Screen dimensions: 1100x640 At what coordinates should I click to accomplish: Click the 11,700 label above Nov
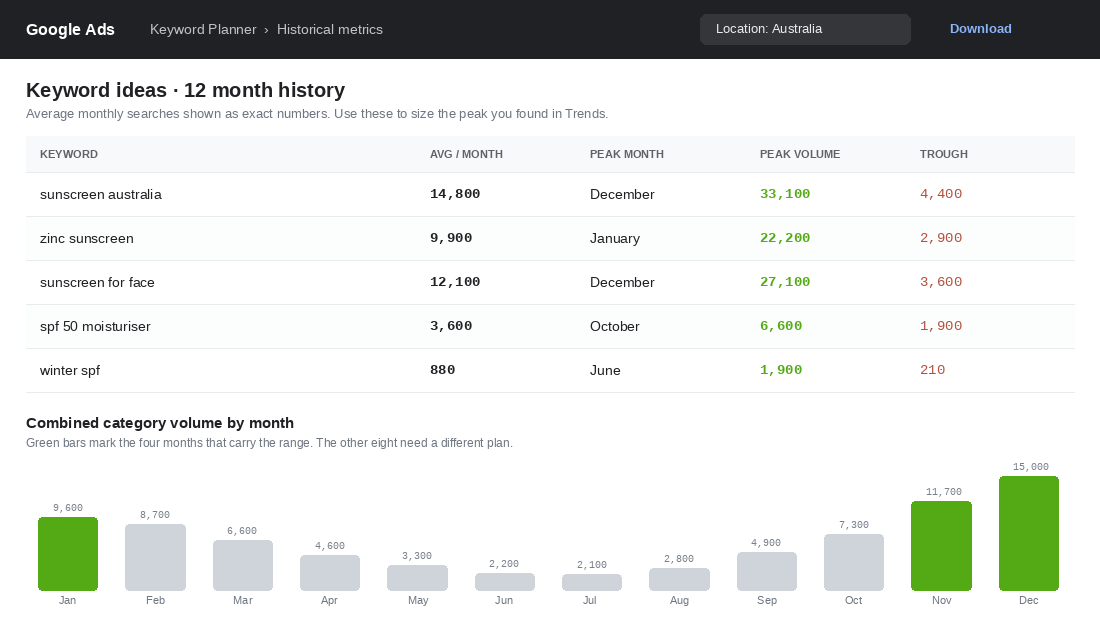[944, 492]
